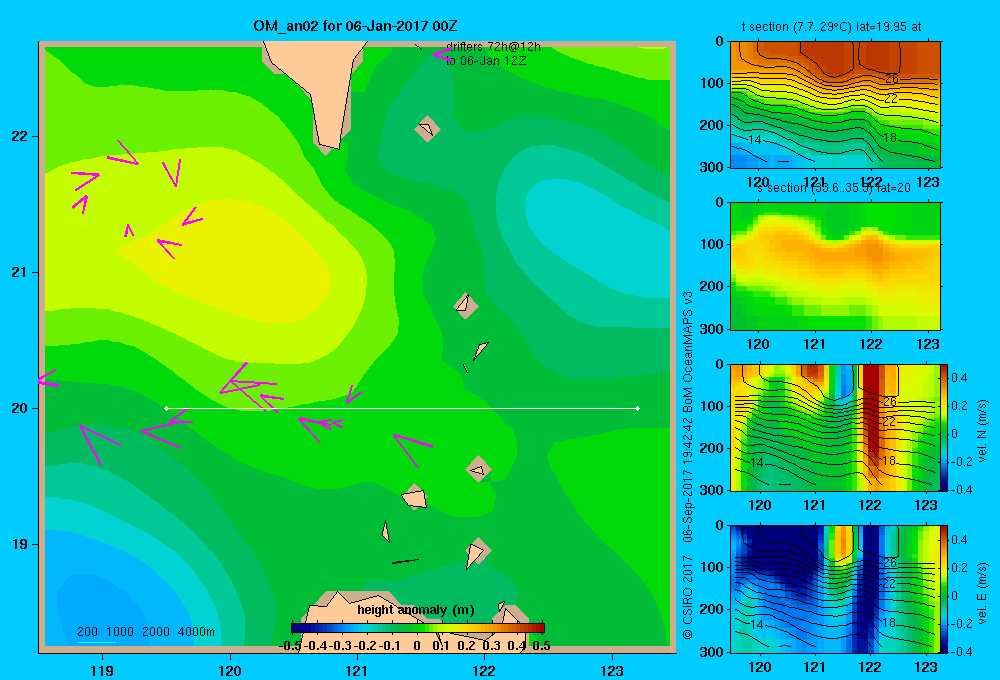
Task: Click latitude label '22' on main map left axis
Action: (x=20, y=137)
